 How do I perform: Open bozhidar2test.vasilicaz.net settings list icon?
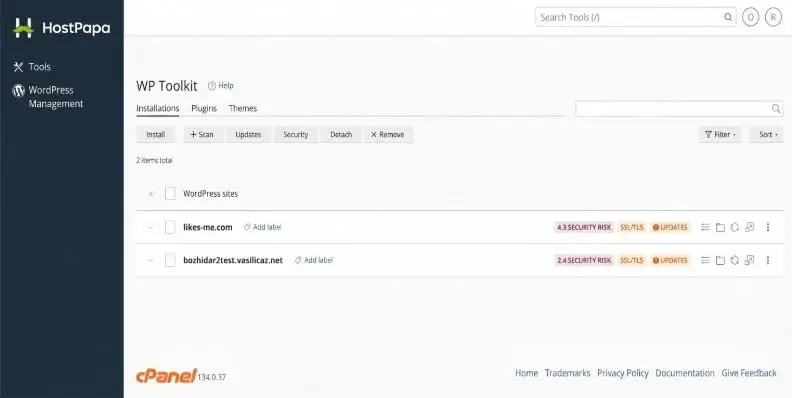(x=706, y=261)
